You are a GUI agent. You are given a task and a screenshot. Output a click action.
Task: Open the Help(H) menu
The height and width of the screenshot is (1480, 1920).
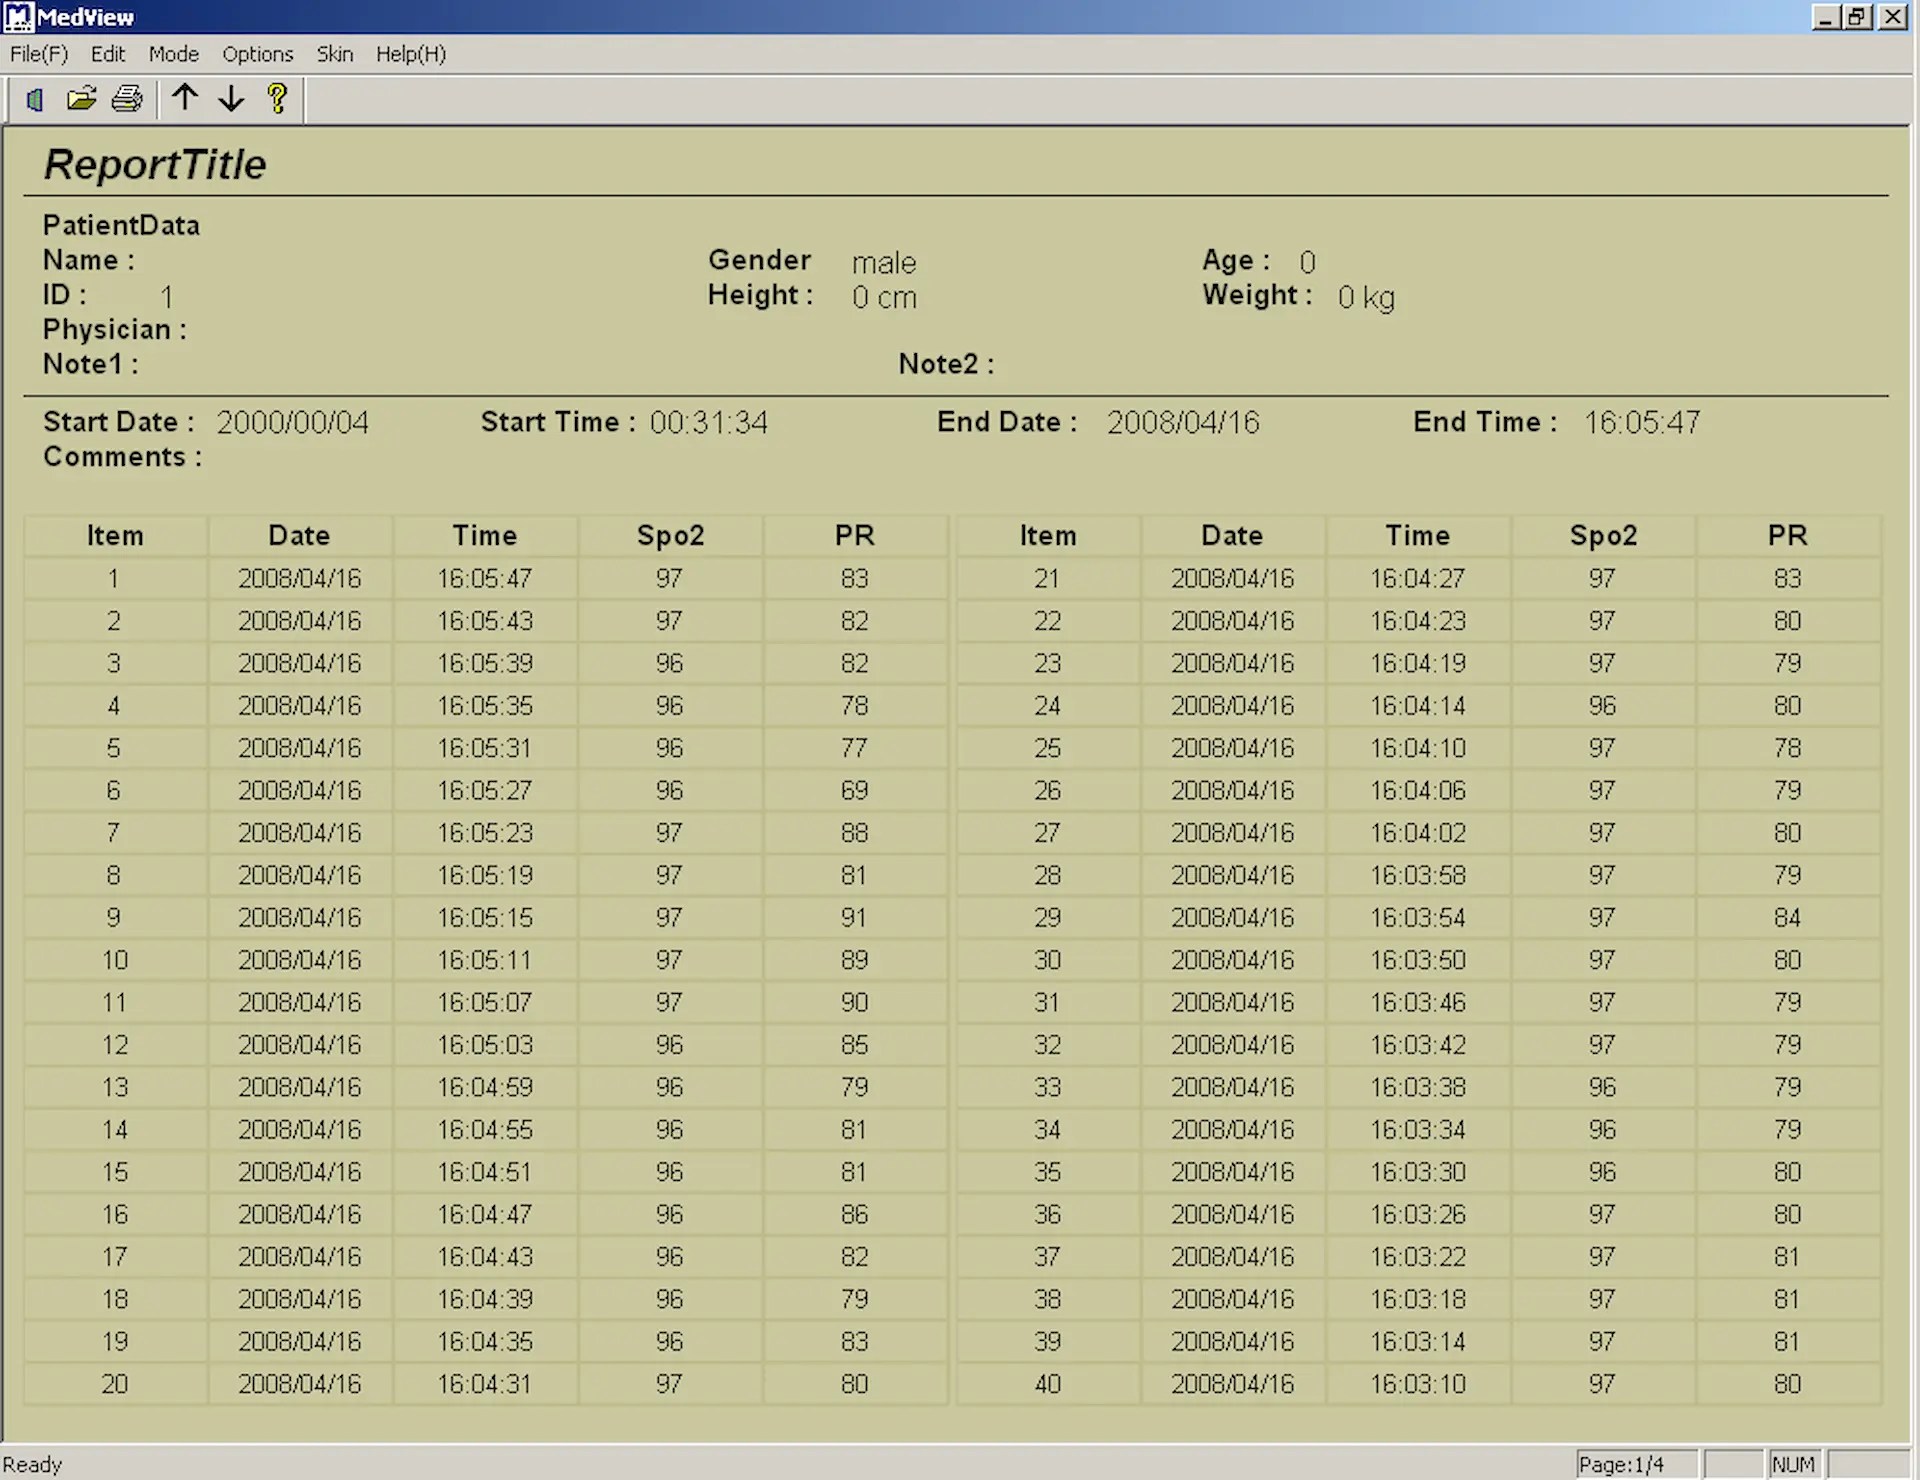410,54
